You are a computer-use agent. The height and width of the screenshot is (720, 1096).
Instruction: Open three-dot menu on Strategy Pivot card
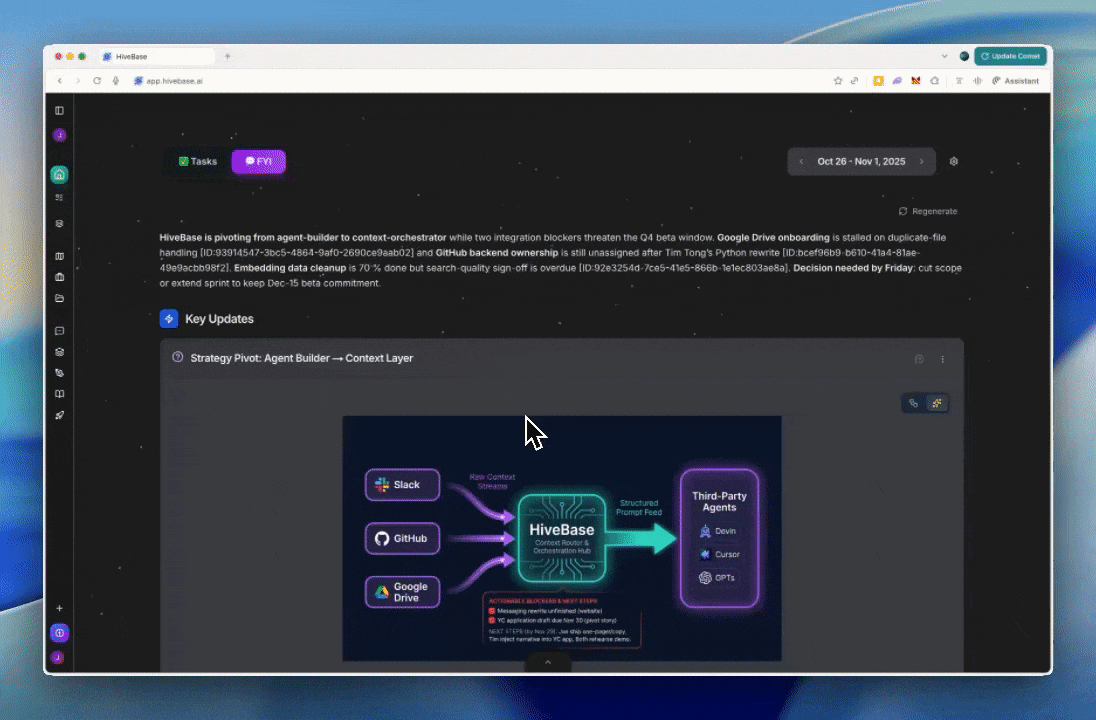(942, 359)
